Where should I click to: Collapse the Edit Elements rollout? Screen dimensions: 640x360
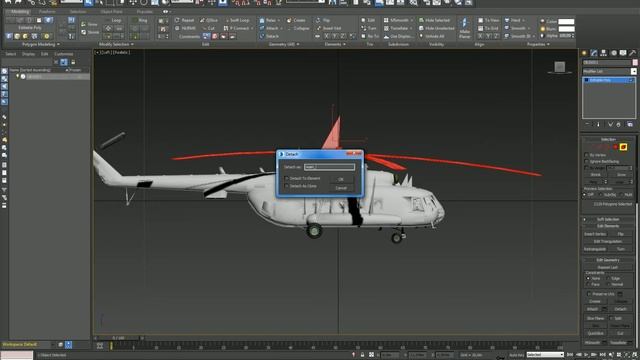point(608,226)
